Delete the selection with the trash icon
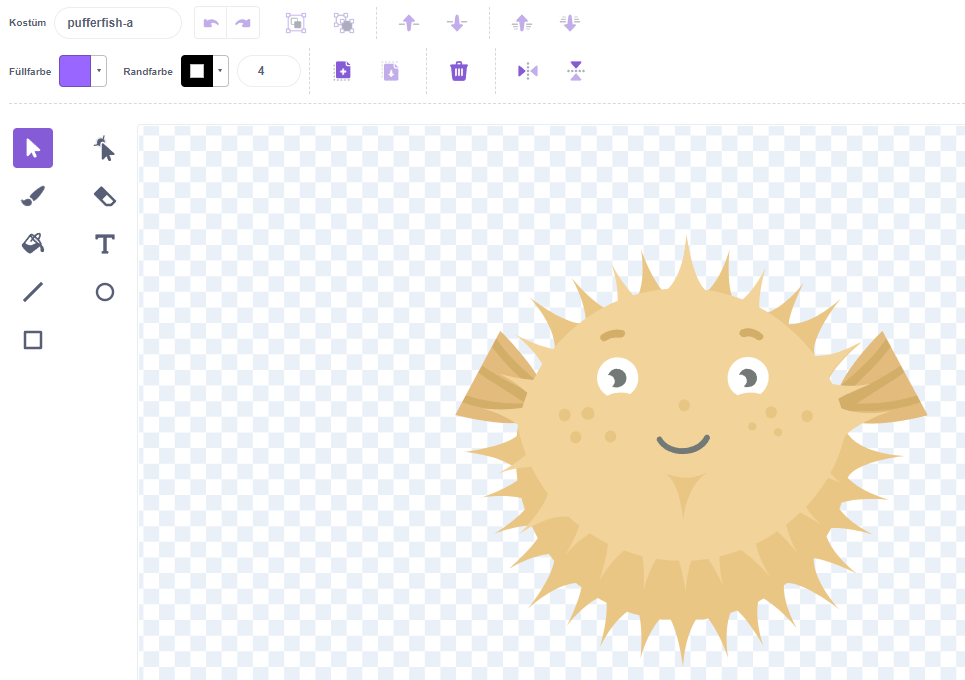 458,71
